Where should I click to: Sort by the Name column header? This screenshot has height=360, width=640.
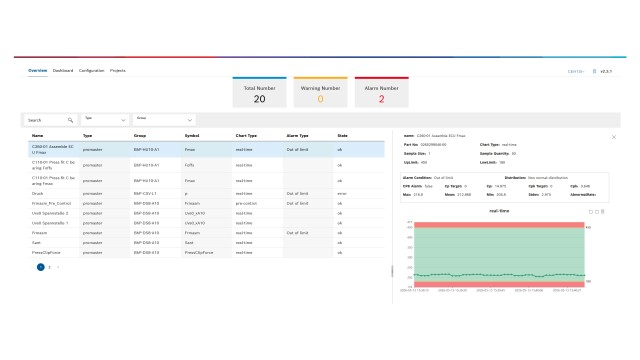pyautogui.click(x=38, y=136)
